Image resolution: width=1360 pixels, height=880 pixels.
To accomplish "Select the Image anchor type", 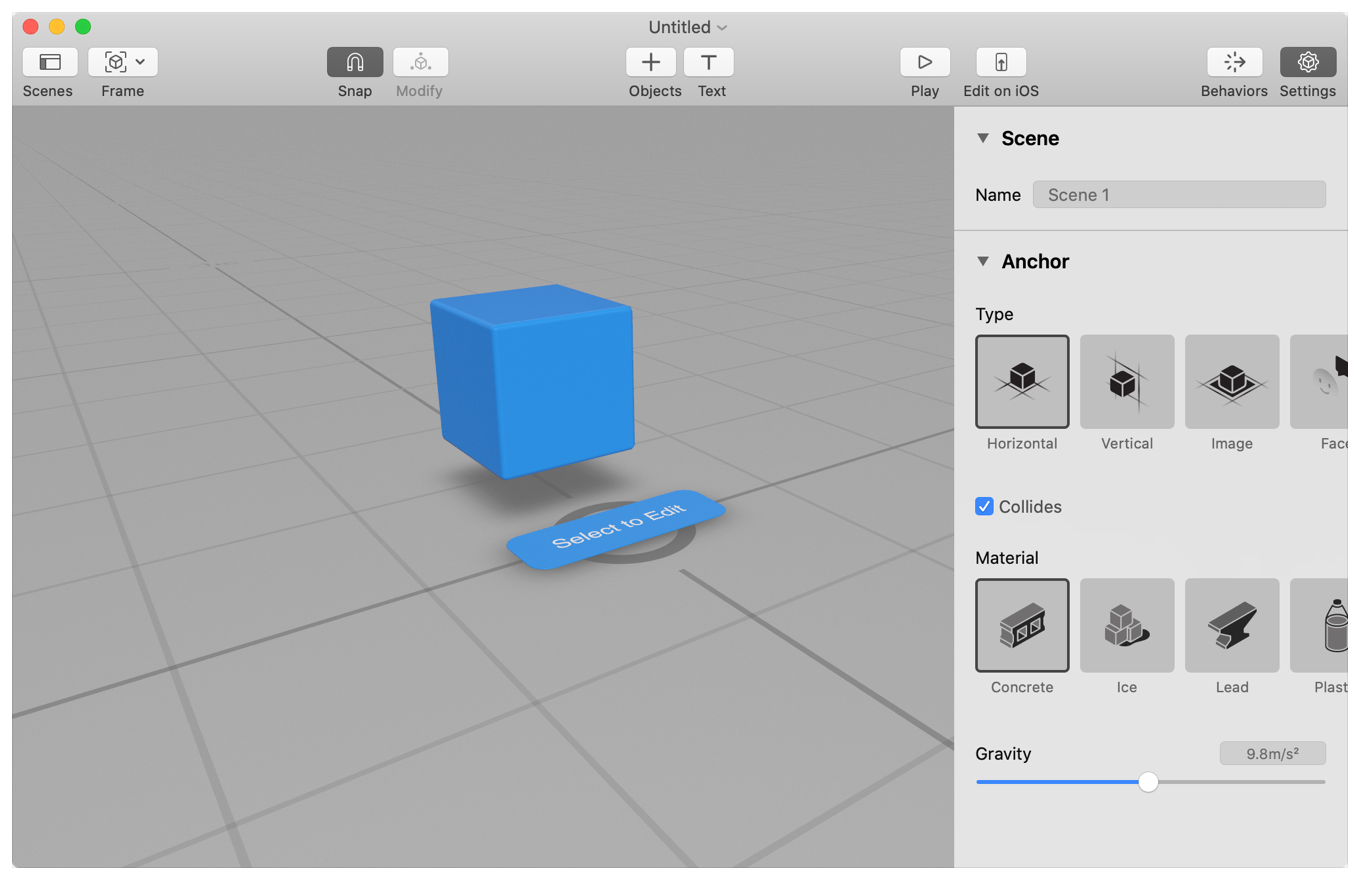I will (1232, 381).
